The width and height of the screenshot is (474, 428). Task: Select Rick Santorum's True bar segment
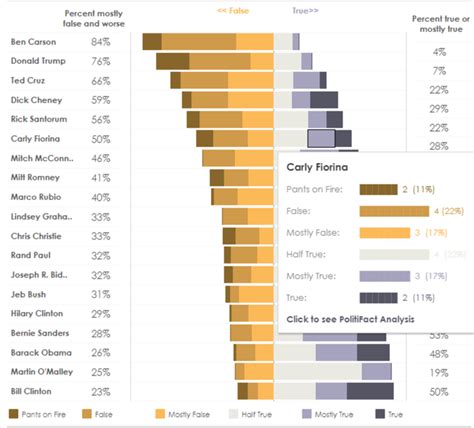(x=334, y=119)
